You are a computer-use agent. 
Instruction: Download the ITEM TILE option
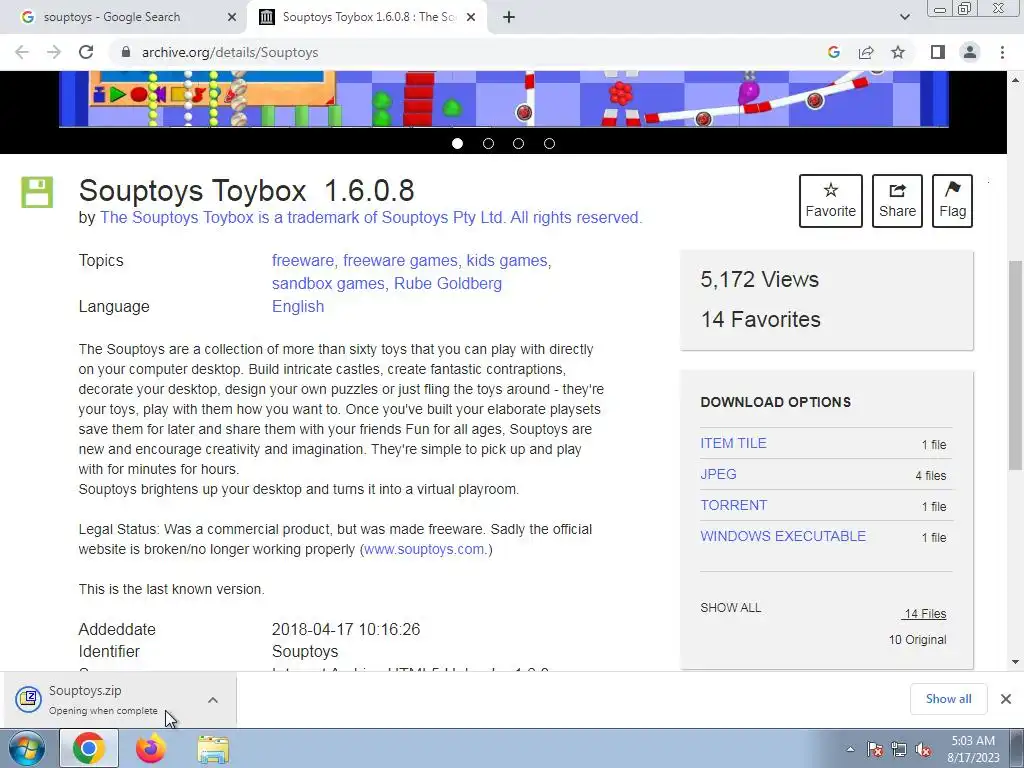[733, 443]
